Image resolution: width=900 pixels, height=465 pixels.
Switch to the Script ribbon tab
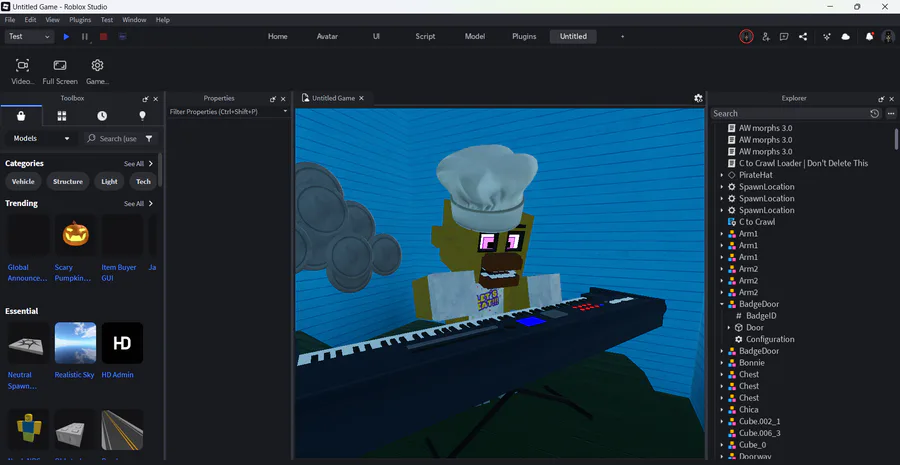click(x=425, y=36)
